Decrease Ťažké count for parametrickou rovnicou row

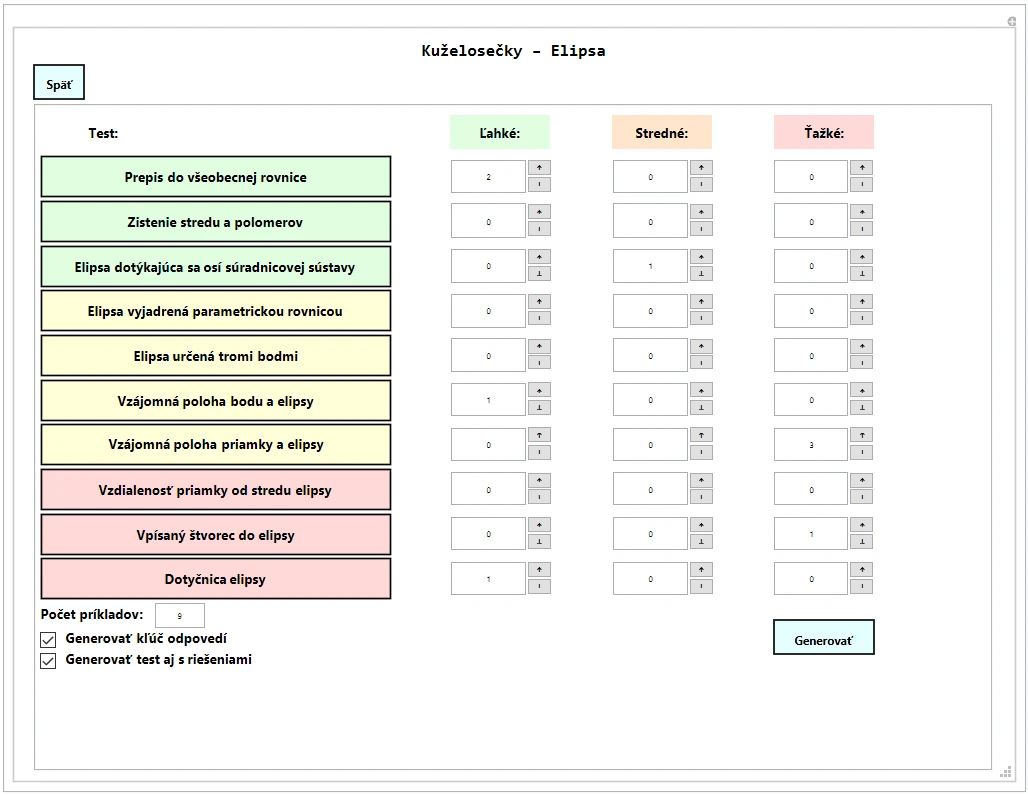[861, 319]
